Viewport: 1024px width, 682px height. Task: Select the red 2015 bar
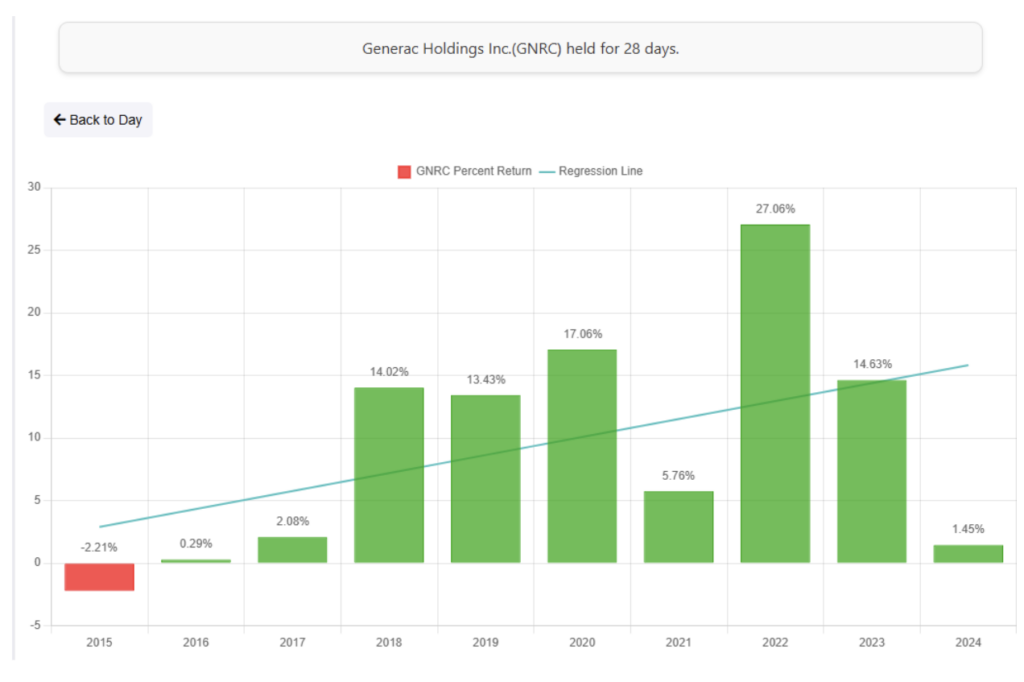[99, 577]
